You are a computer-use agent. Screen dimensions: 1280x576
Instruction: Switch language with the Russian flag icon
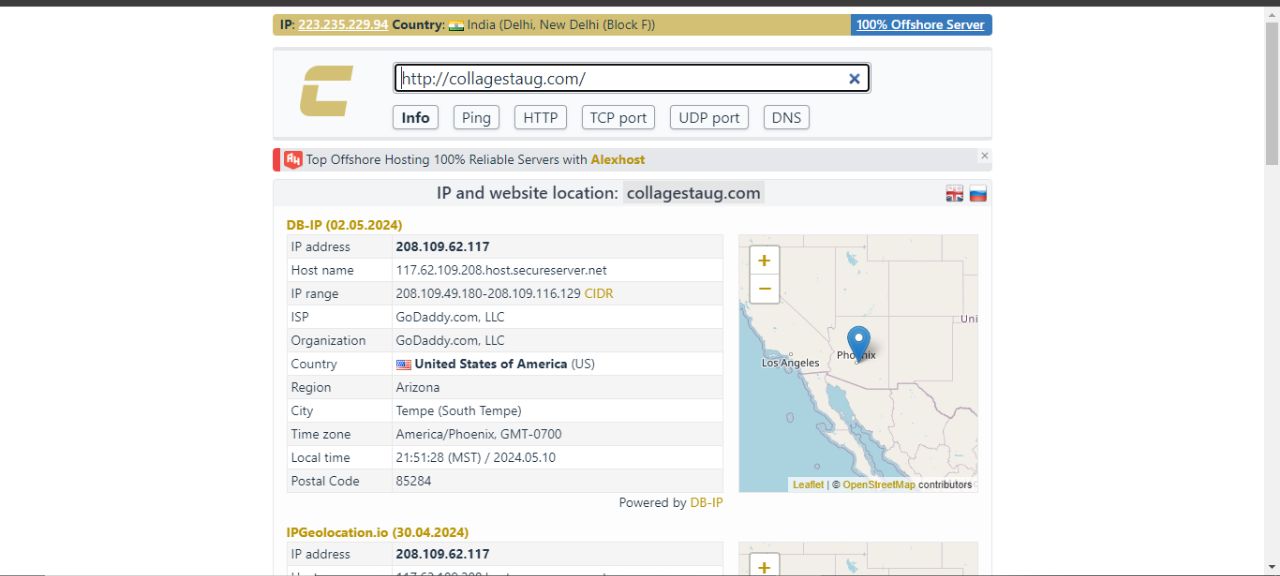(978, 194)
